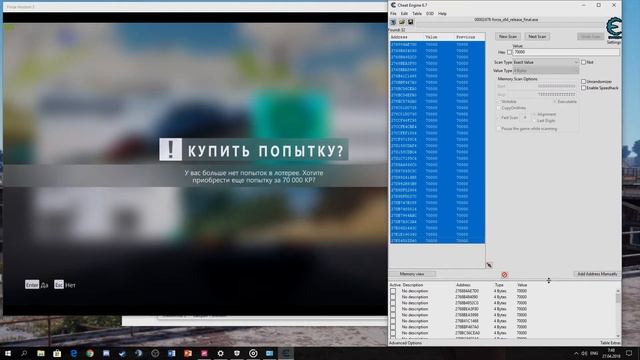The height and width of the screenshot is (360, 640).
Task: Activate address list entry 278B41C1488 checkbox
Action: coord(393,321)
